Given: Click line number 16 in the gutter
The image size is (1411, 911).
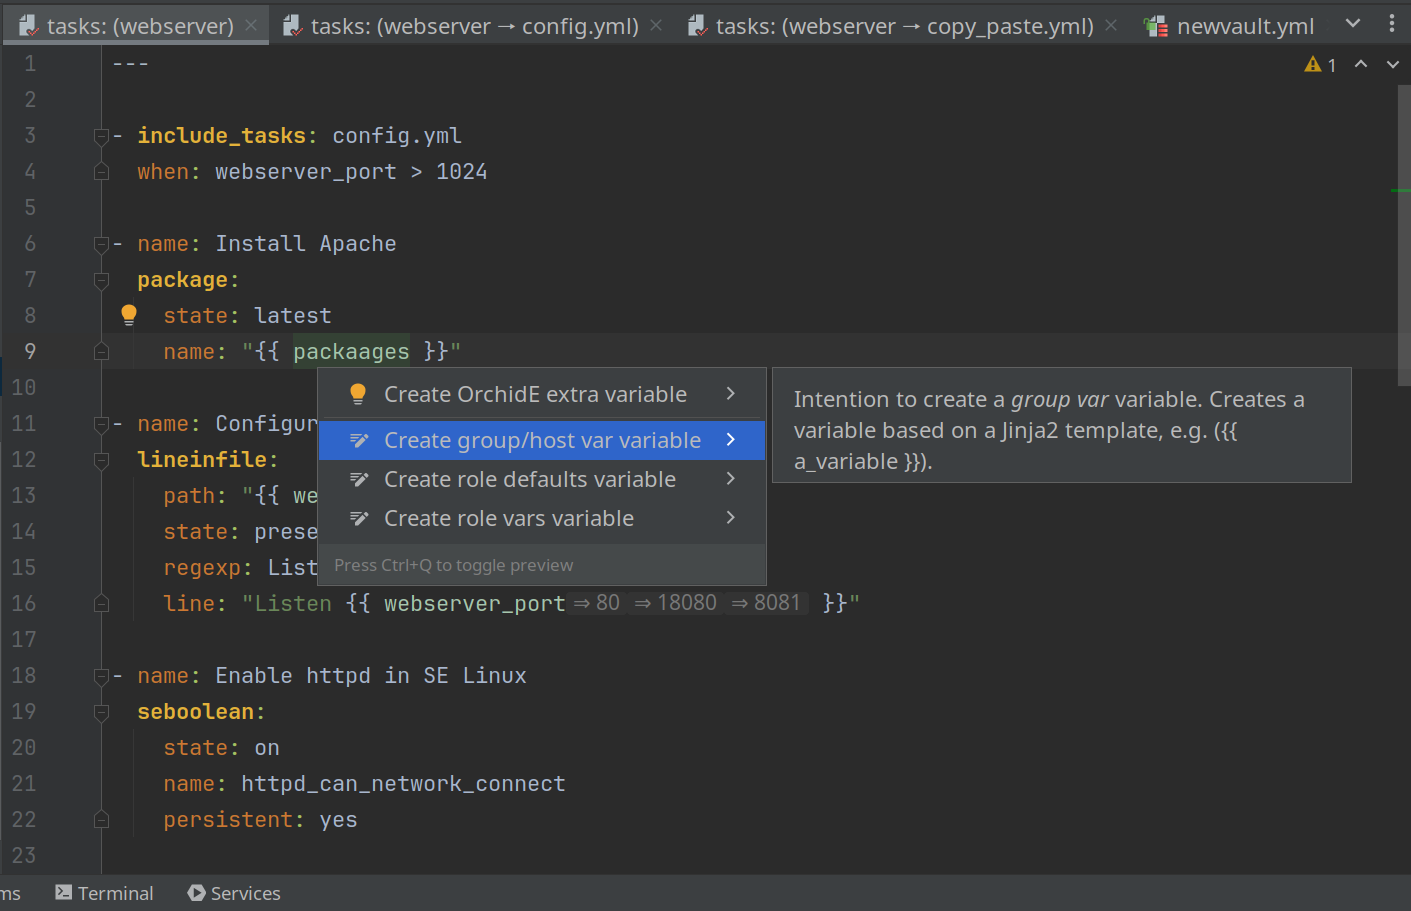Looking at the screenshot, I should pos(24,604).
